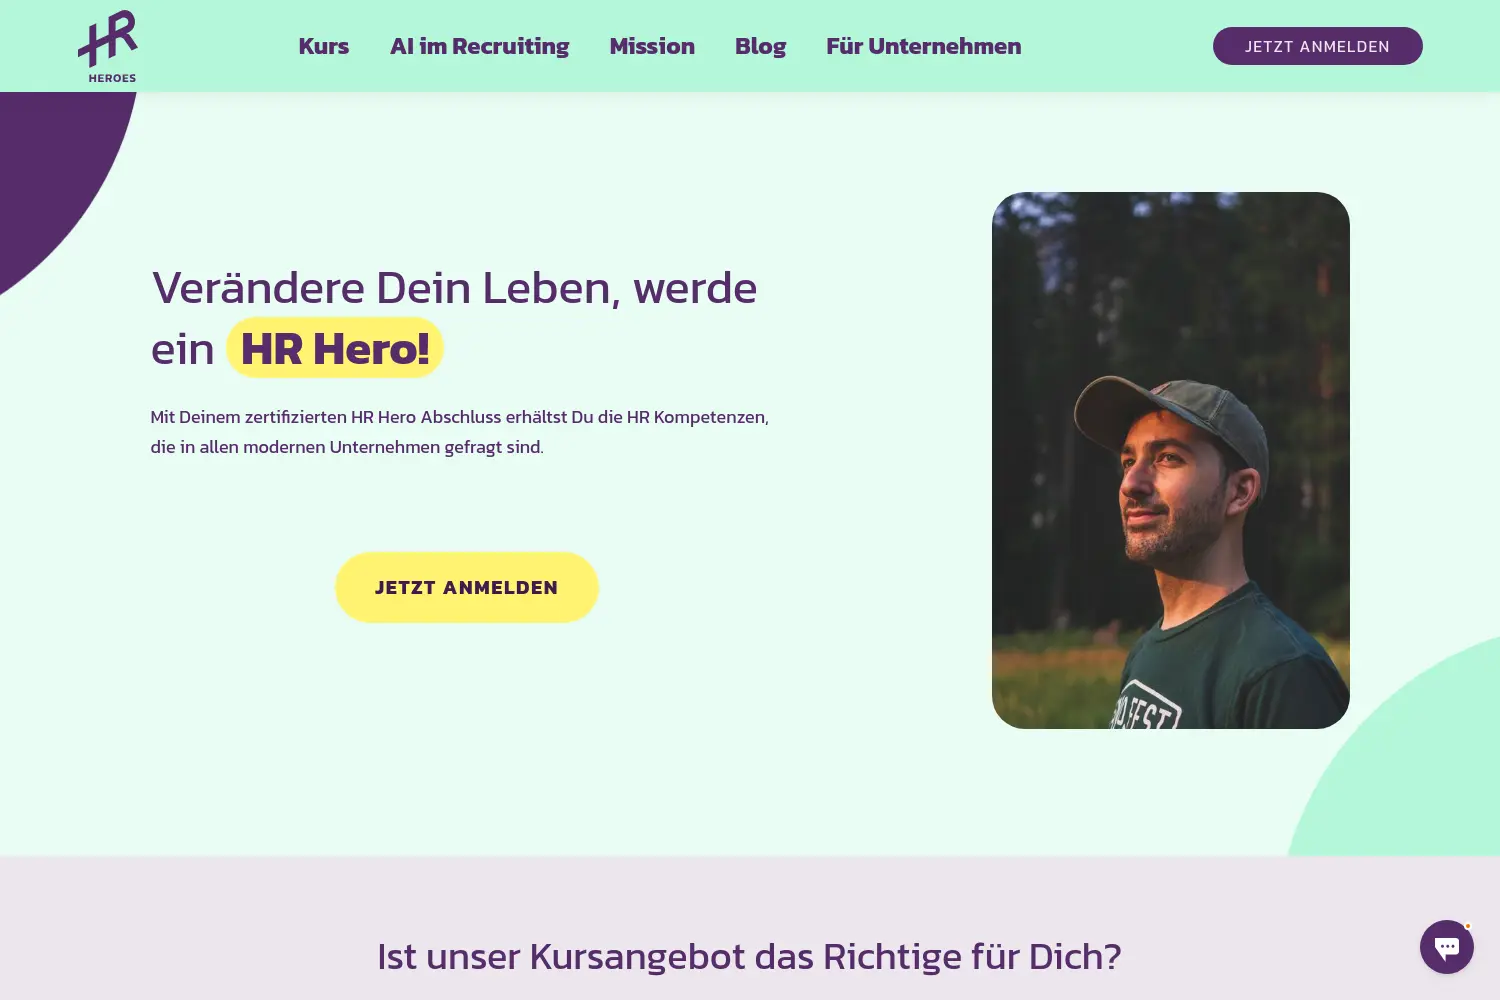1500x1000 pixels.
Task: Click heading Ist unser Kursangebot das Richtige
Action: (749, 957)
